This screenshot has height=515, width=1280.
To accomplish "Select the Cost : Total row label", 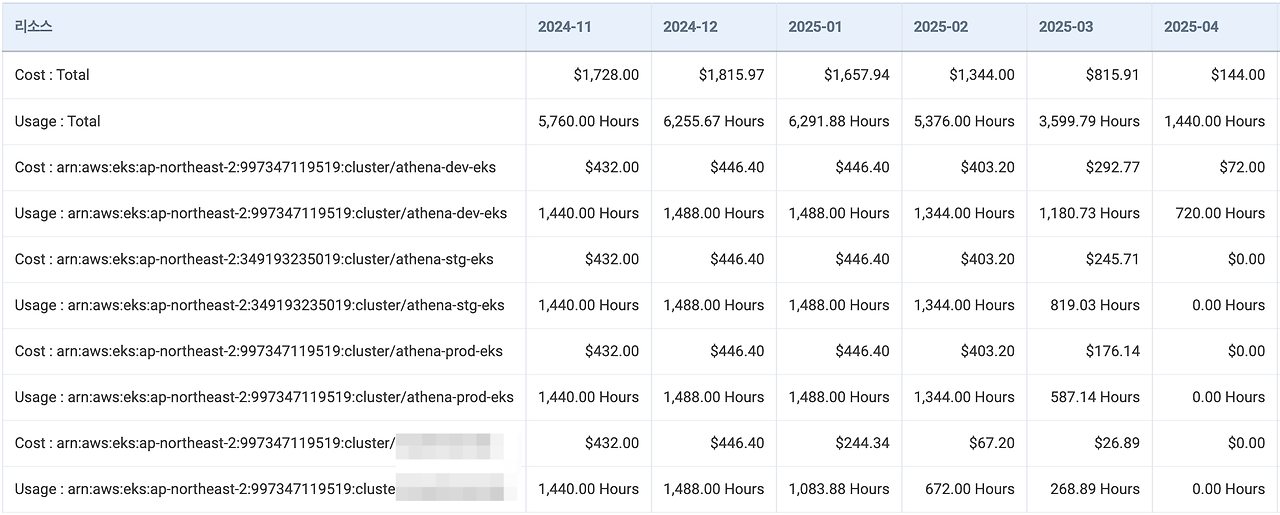I will pyautogui.click(x=52, y=75).
